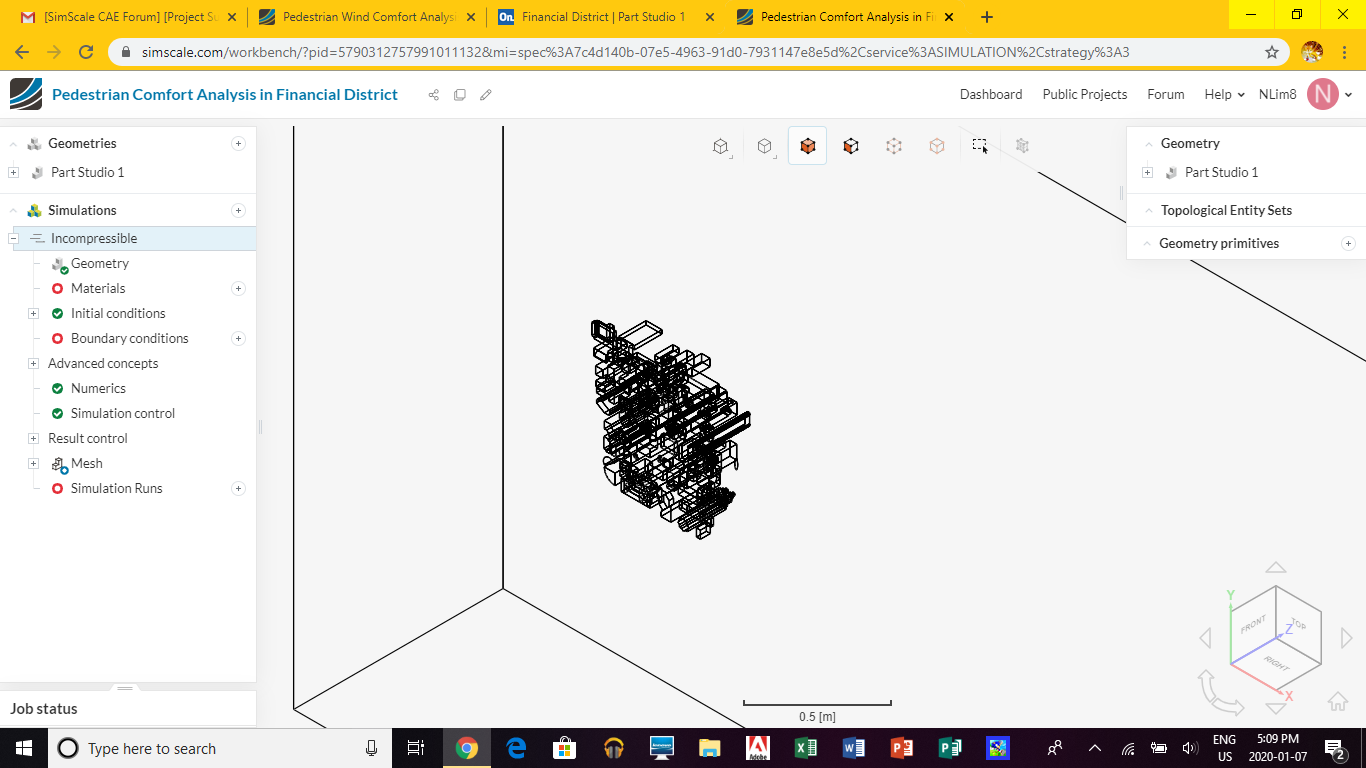Add a simulation run with the plus icon
Viewport: 1366px width, 768px height.
[x=238, y=488]
